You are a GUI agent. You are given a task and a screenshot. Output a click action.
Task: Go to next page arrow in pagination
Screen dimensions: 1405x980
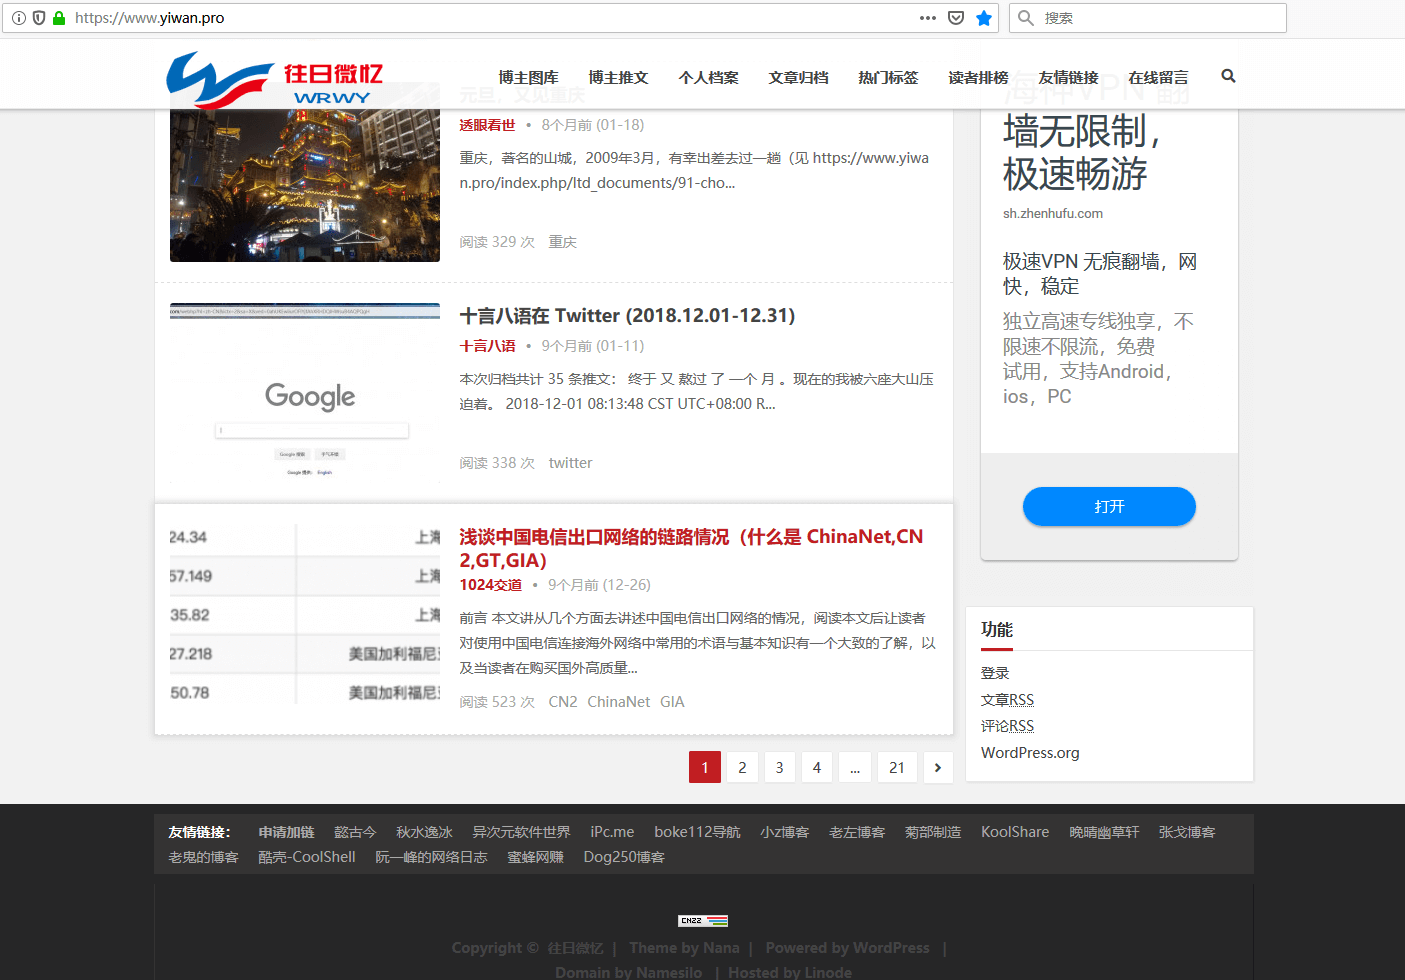[937, 767]
